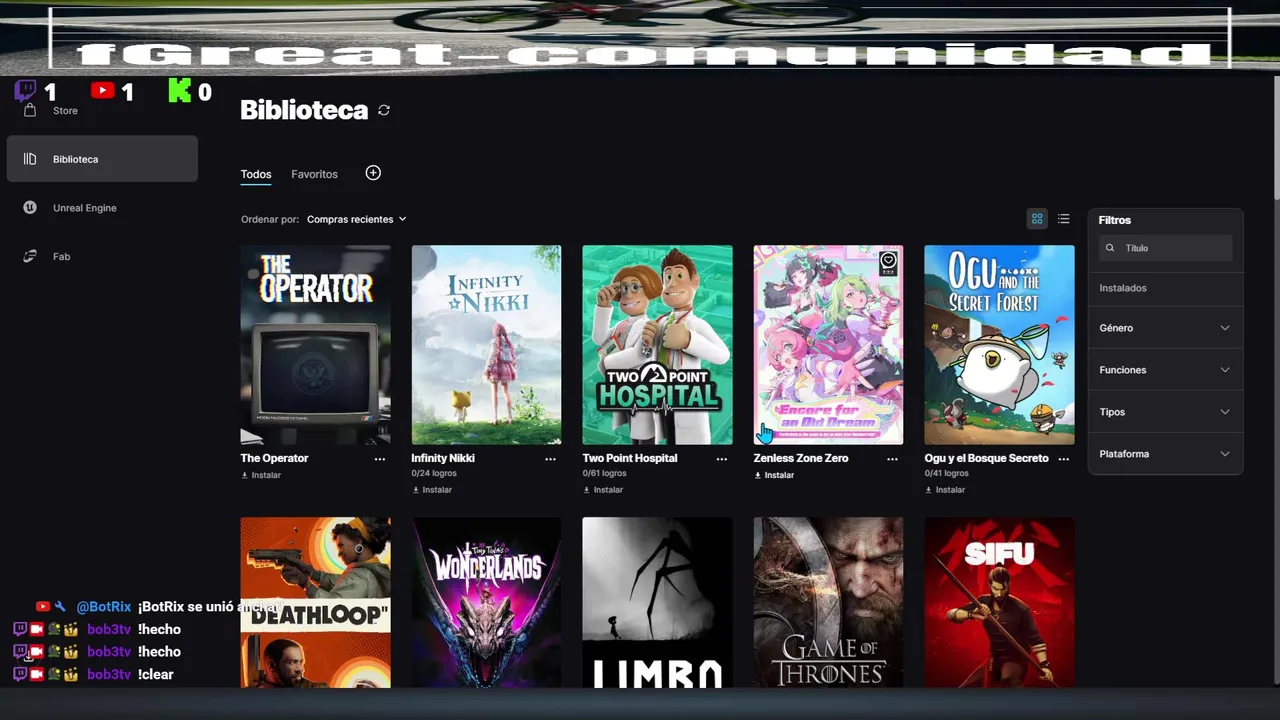Click the search magnifier icon in Filtros
The height and width of the screenshot is (720, 1280).
pos(1110,248)
